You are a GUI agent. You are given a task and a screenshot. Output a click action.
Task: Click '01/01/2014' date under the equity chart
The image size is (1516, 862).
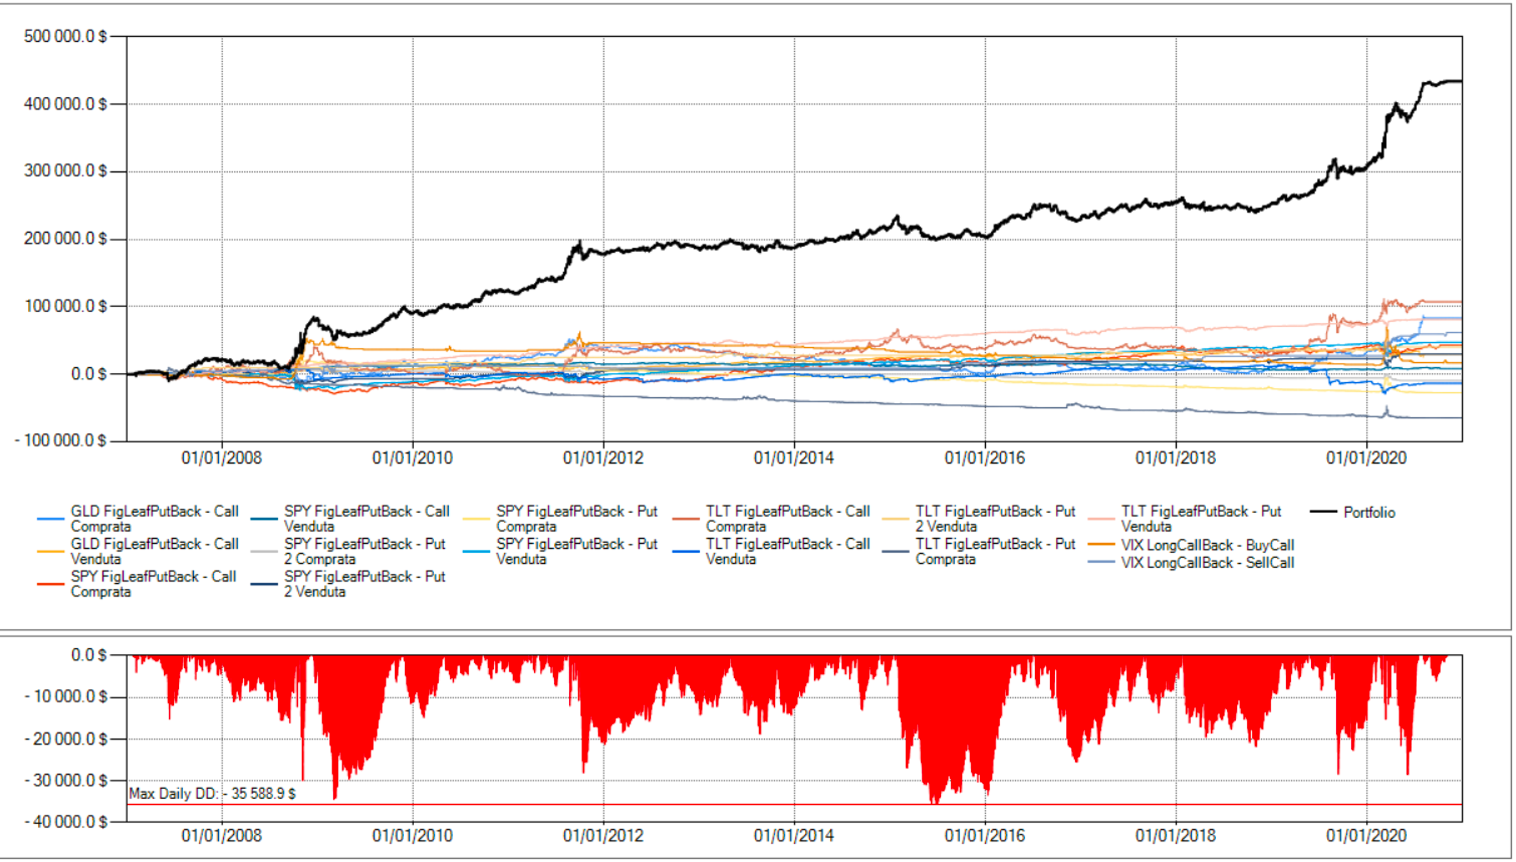pyautogui.click(x=794, y=458)
